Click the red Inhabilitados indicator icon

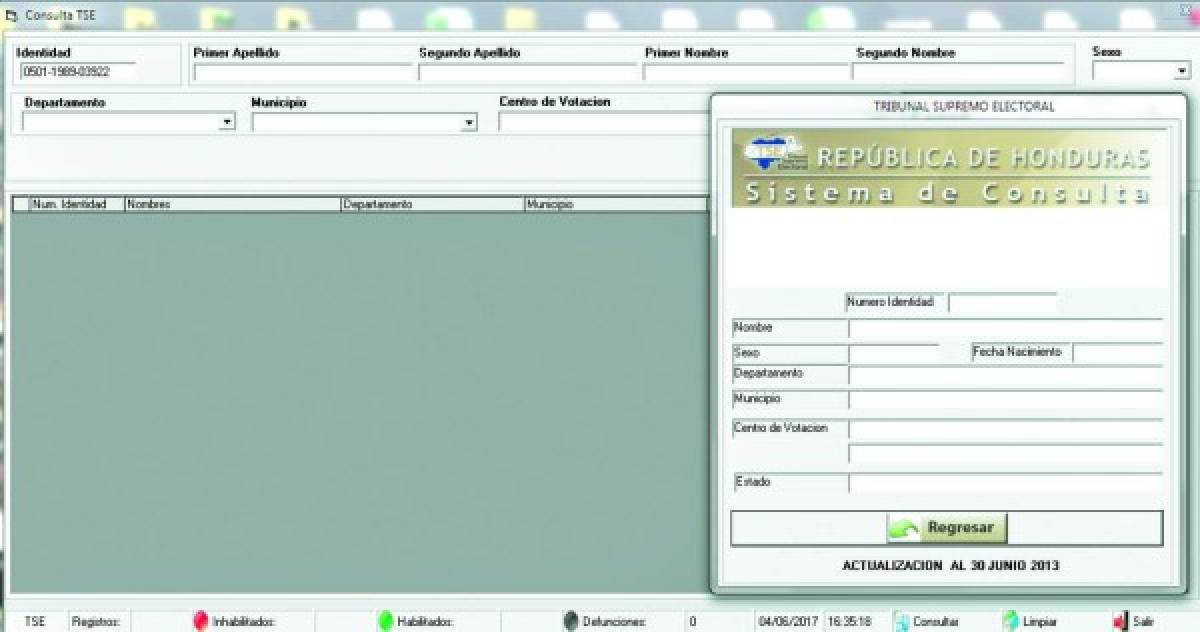tap(200, 621)
